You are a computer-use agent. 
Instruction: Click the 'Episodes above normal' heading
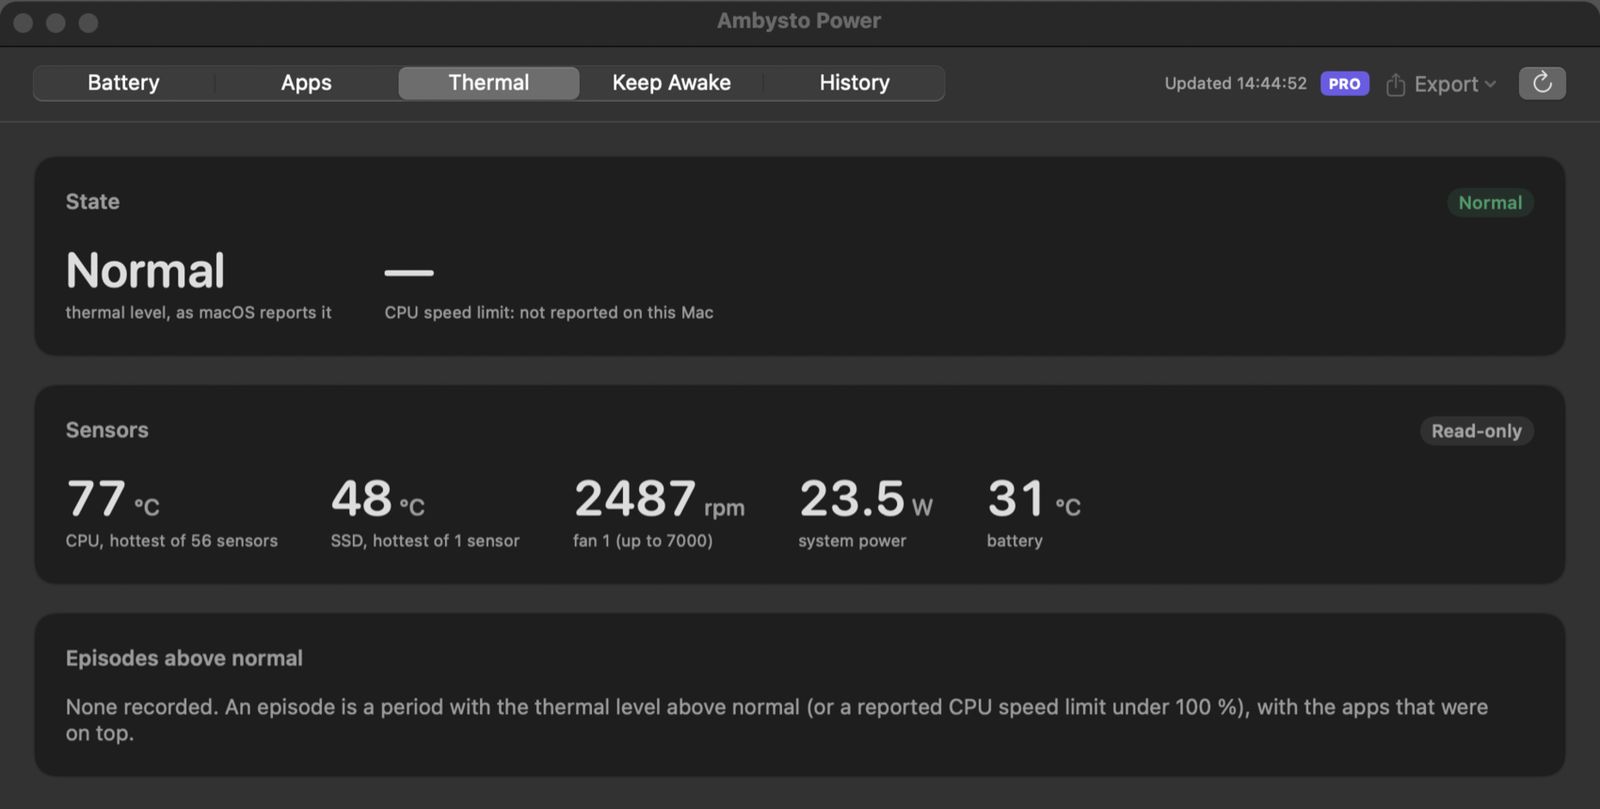(184, 658)
